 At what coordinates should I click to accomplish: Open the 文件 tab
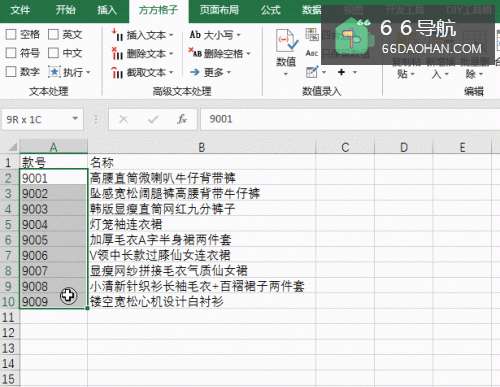point(20,10)
